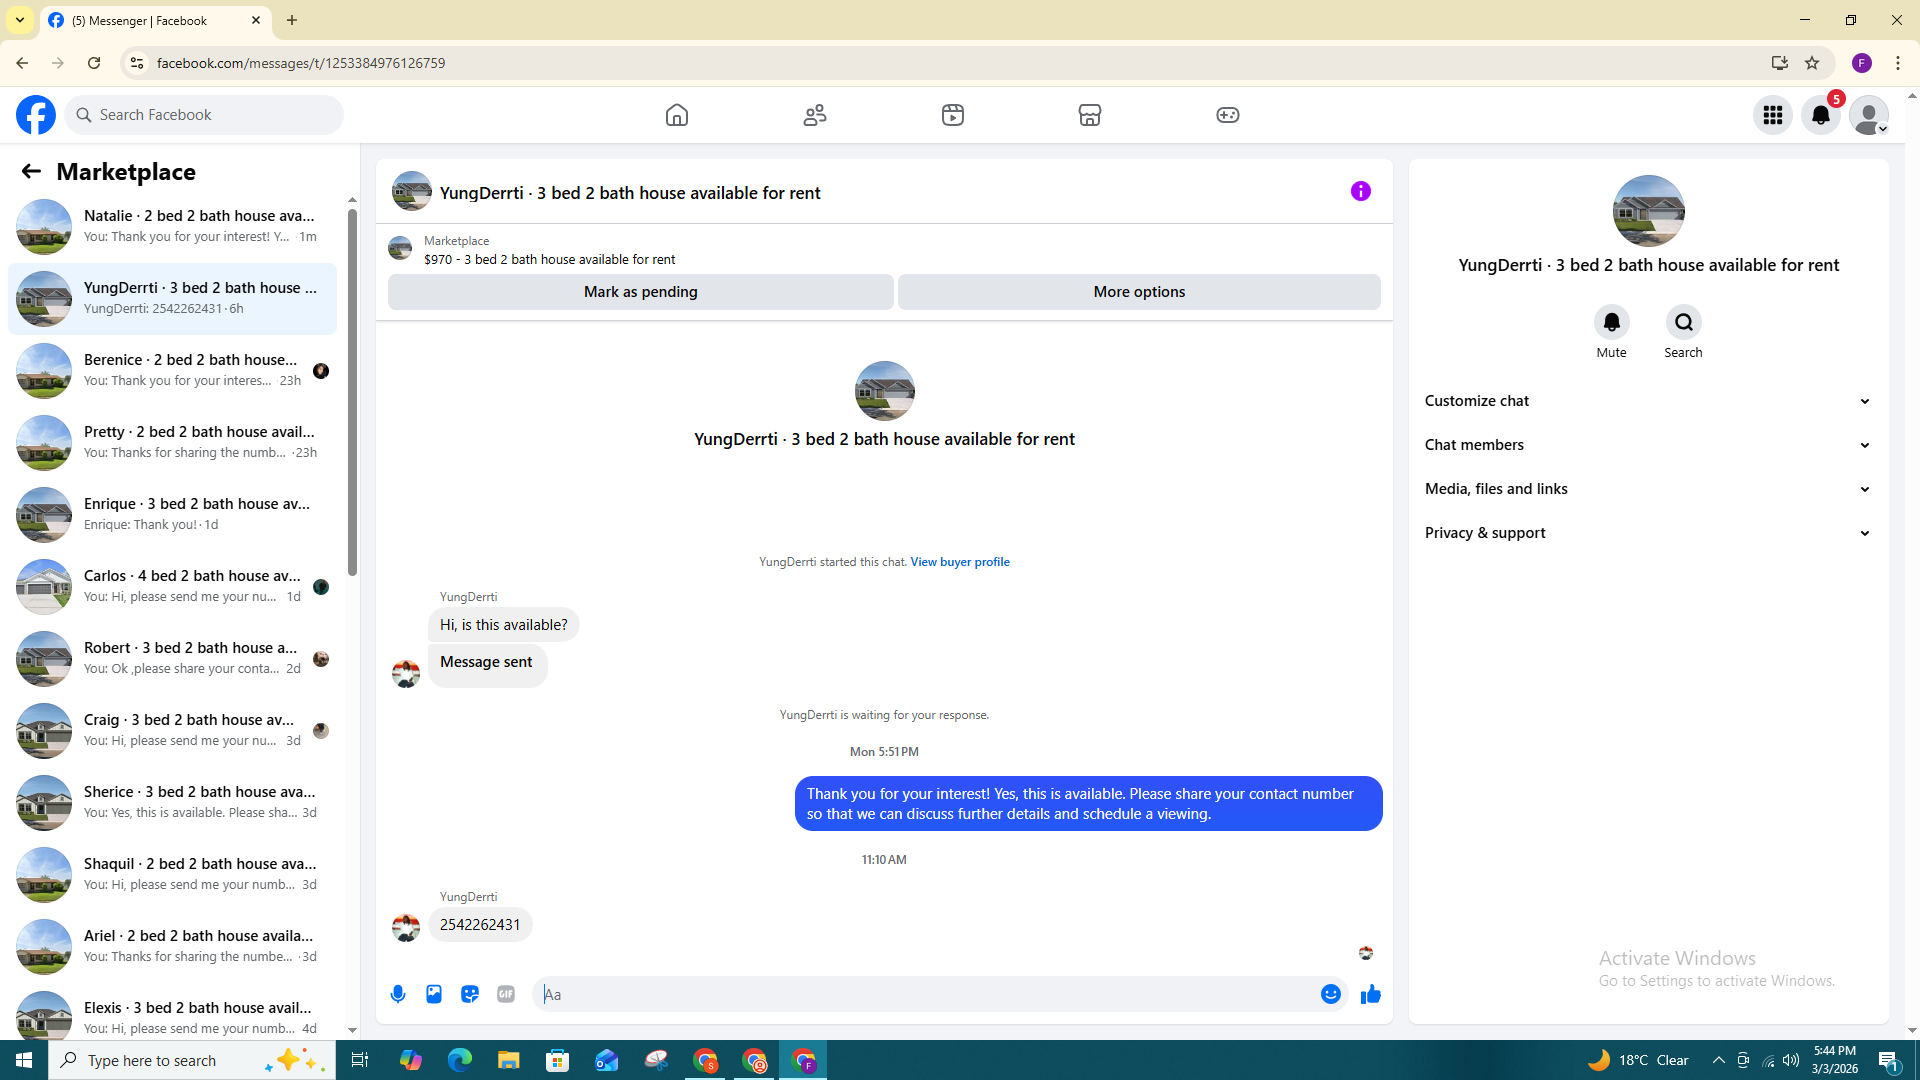
Task: Expand Customize chat section
Action: tap(1647, 401)
